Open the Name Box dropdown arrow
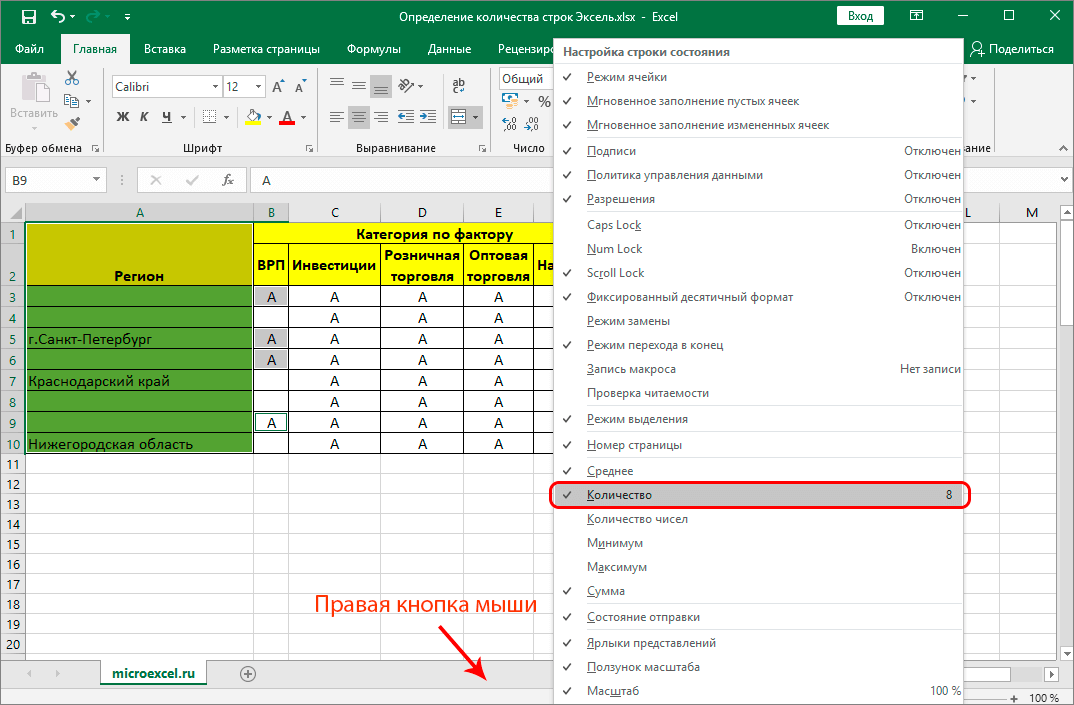The width and height of the screenshot is (1074, 705). pyautogui.click(x=96, y=180)
